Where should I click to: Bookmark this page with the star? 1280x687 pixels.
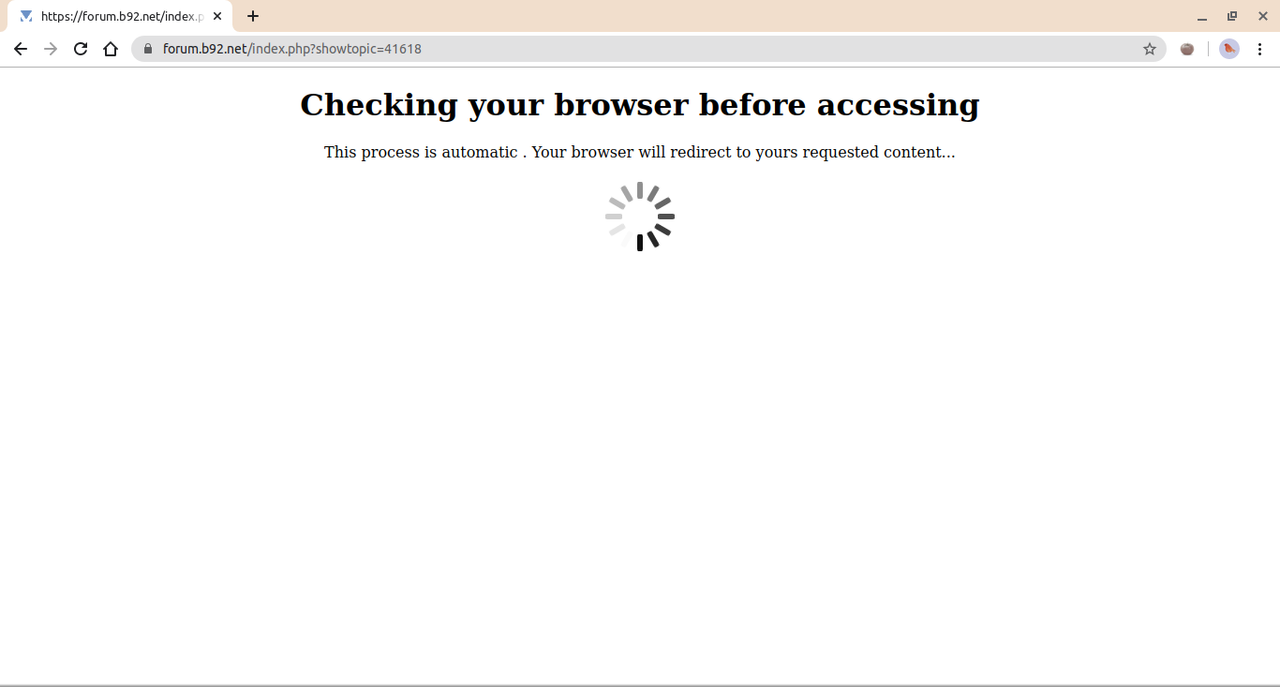click(x=1150, y=49)
